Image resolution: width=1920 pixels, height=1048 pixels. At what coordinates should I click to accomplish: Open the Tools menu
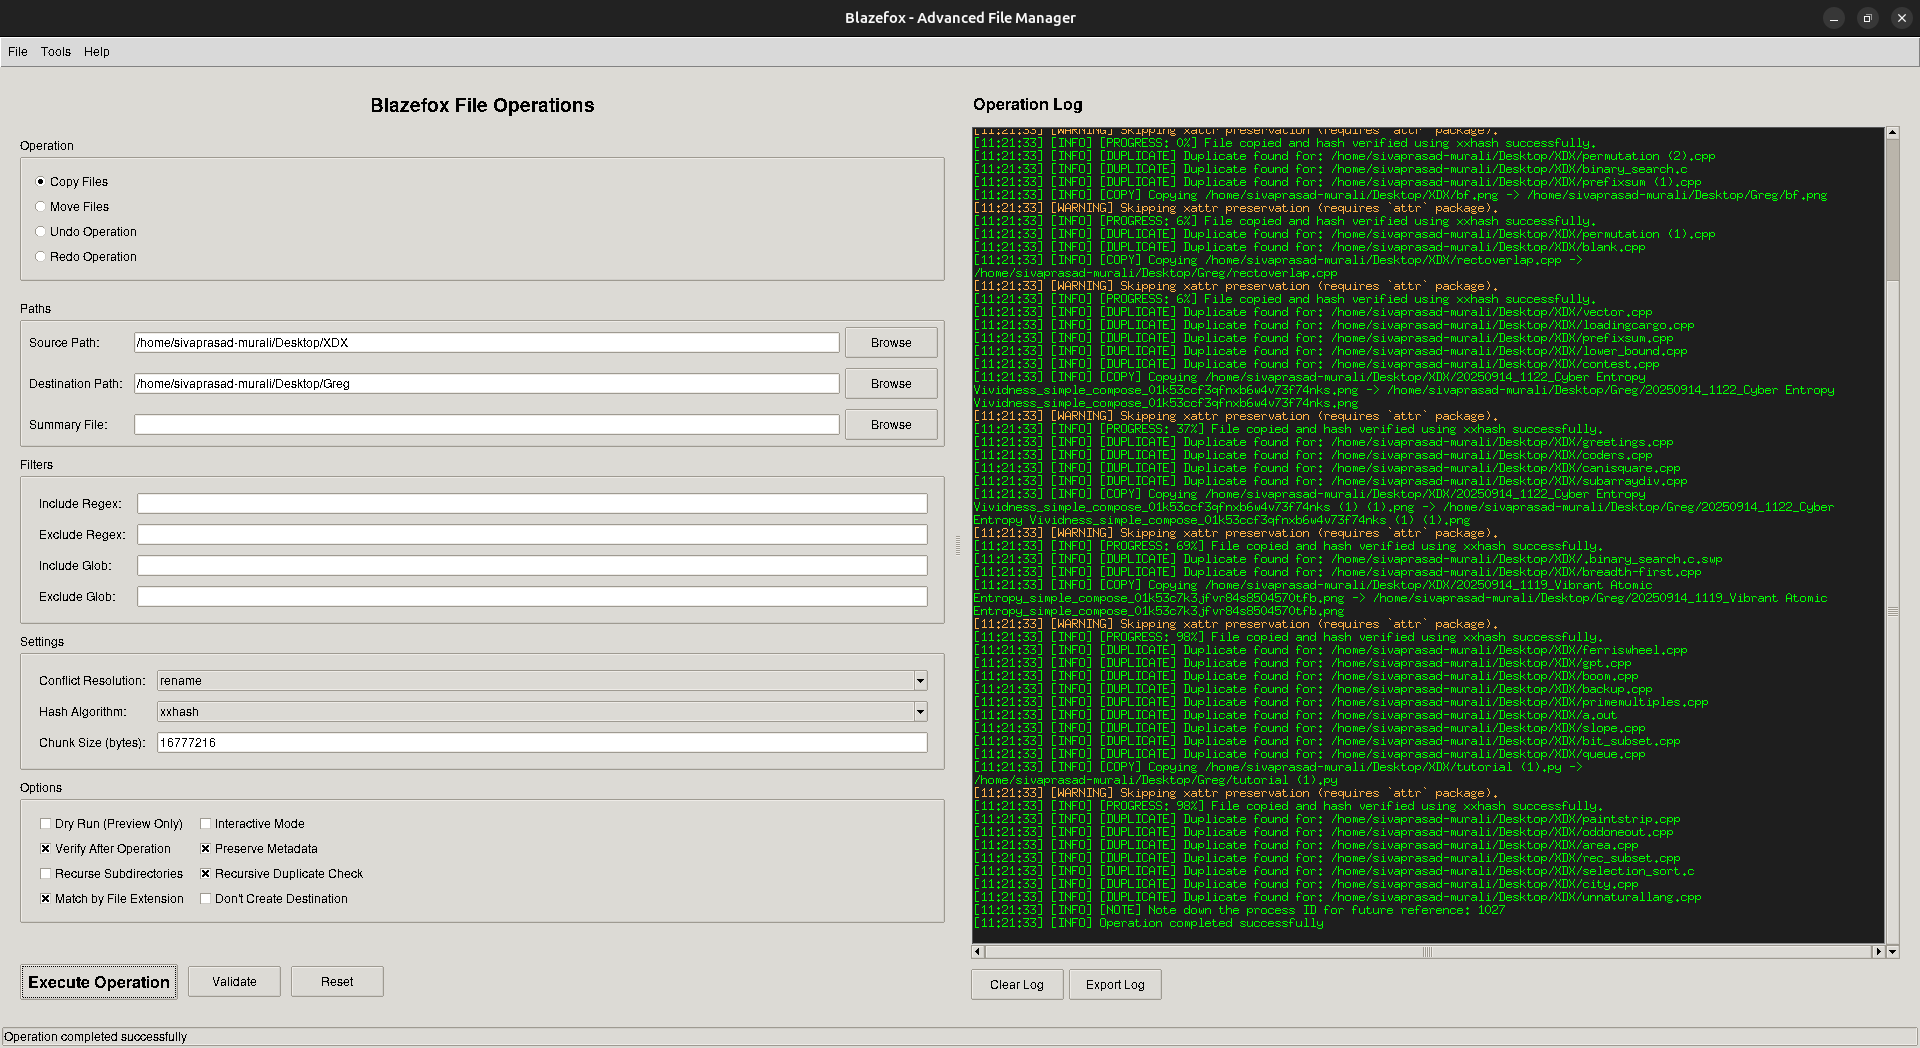click(56, 52)
